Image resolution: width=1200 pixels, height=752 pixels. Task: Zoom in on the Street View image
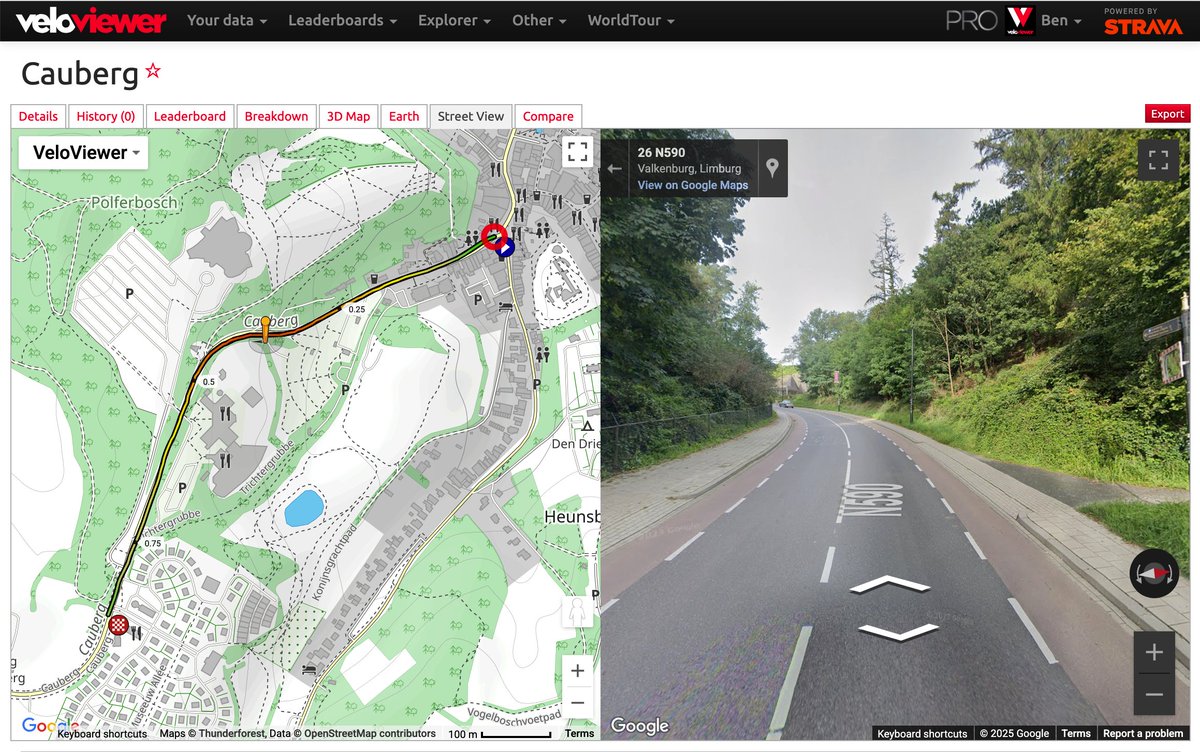(x=1154, y=652)
